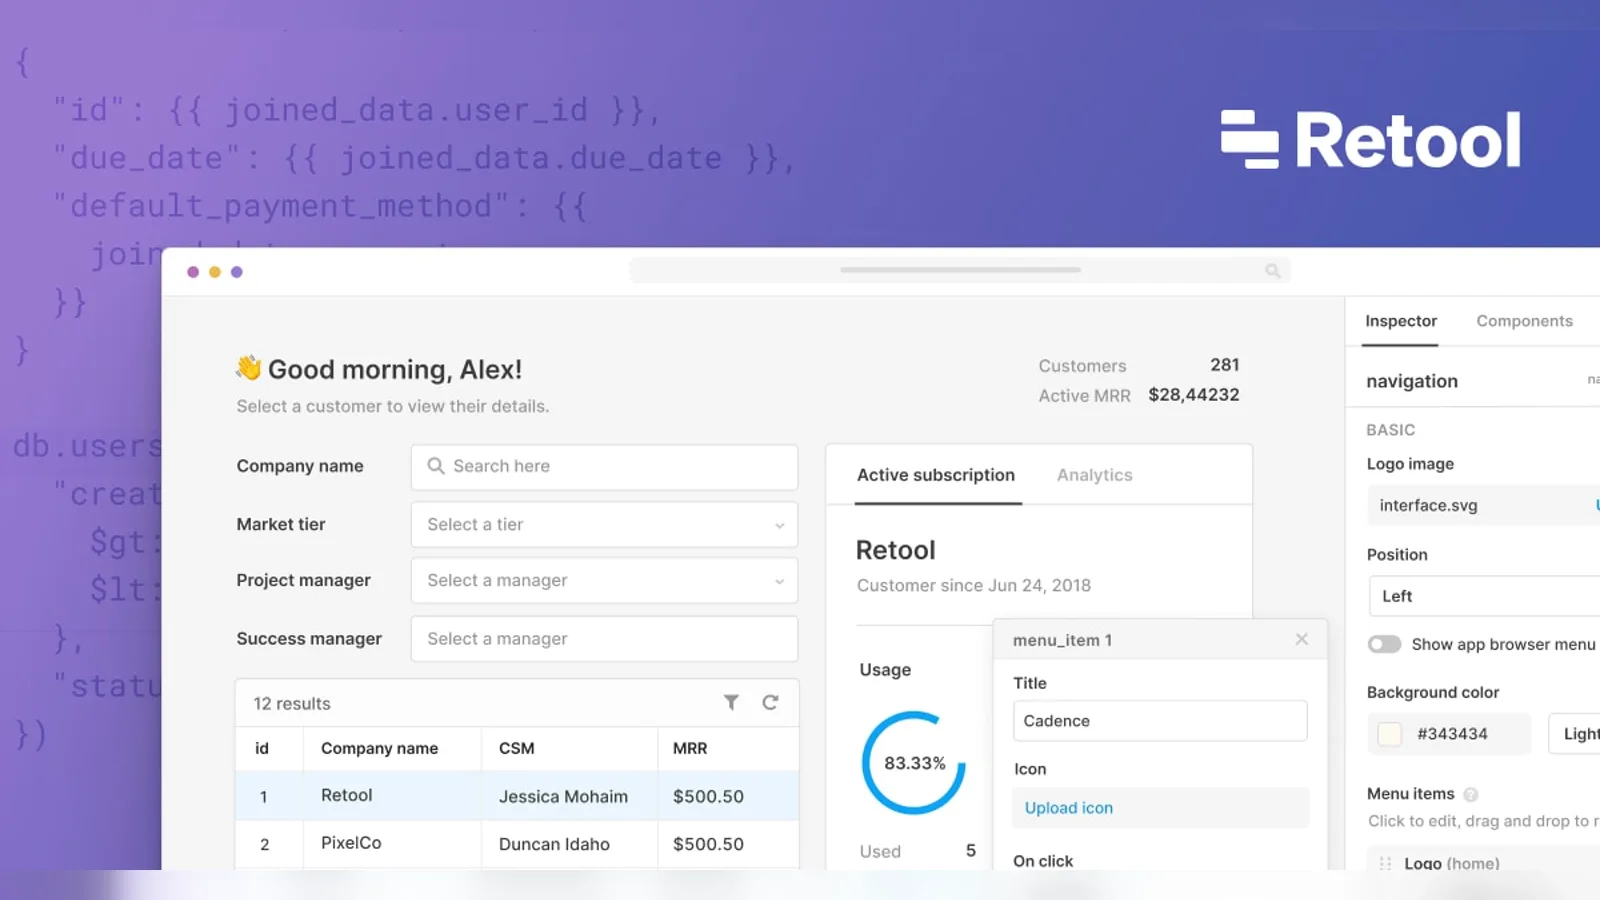
Task: Click the interface.svg logo image field
Action: tap(1484, 505)
